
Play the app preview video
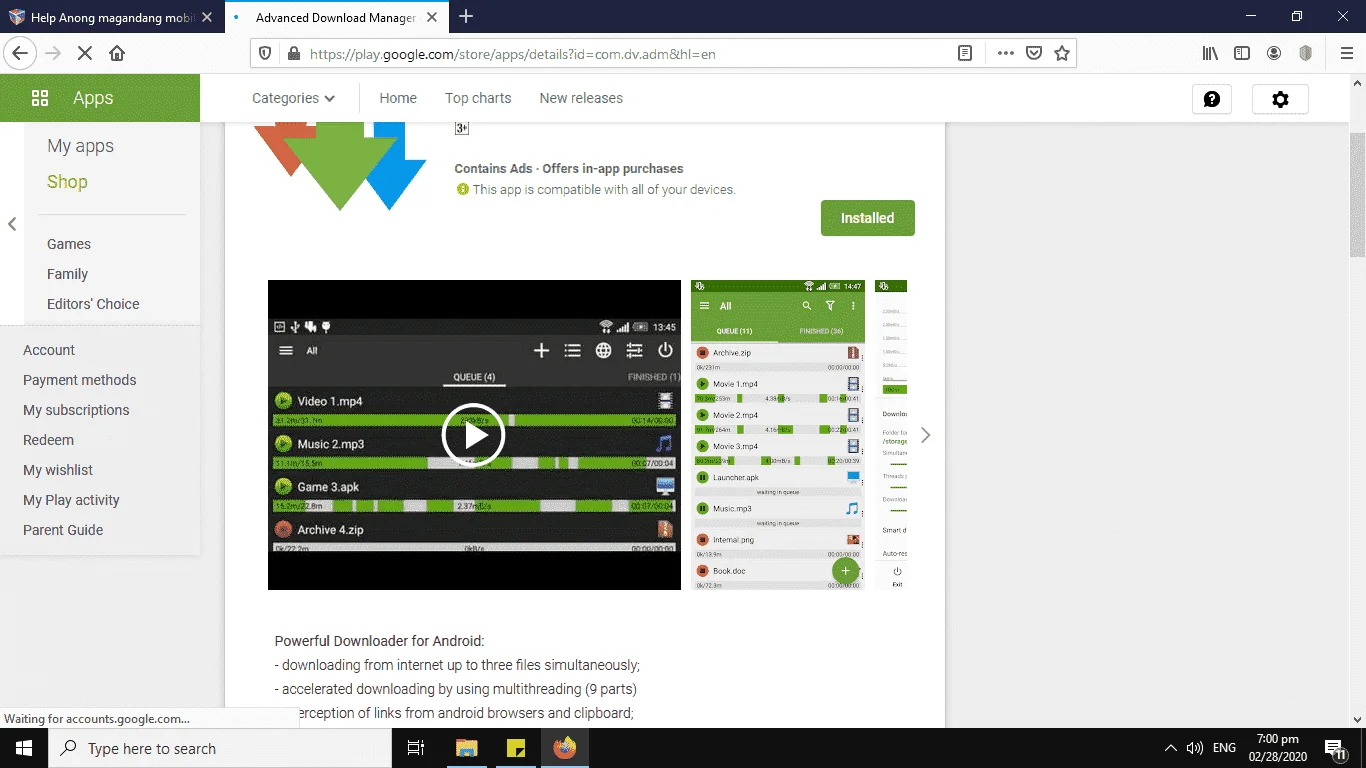tap(473, 435)
